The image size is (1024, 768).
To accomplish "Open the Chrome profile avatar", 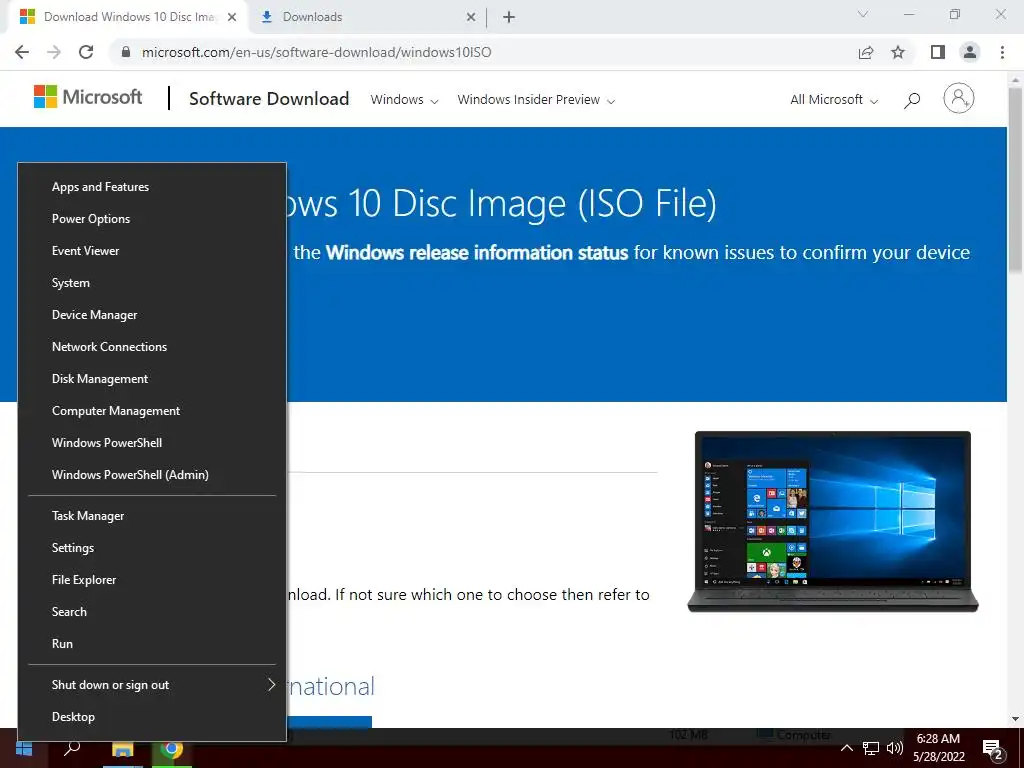I will pos(970,52).
